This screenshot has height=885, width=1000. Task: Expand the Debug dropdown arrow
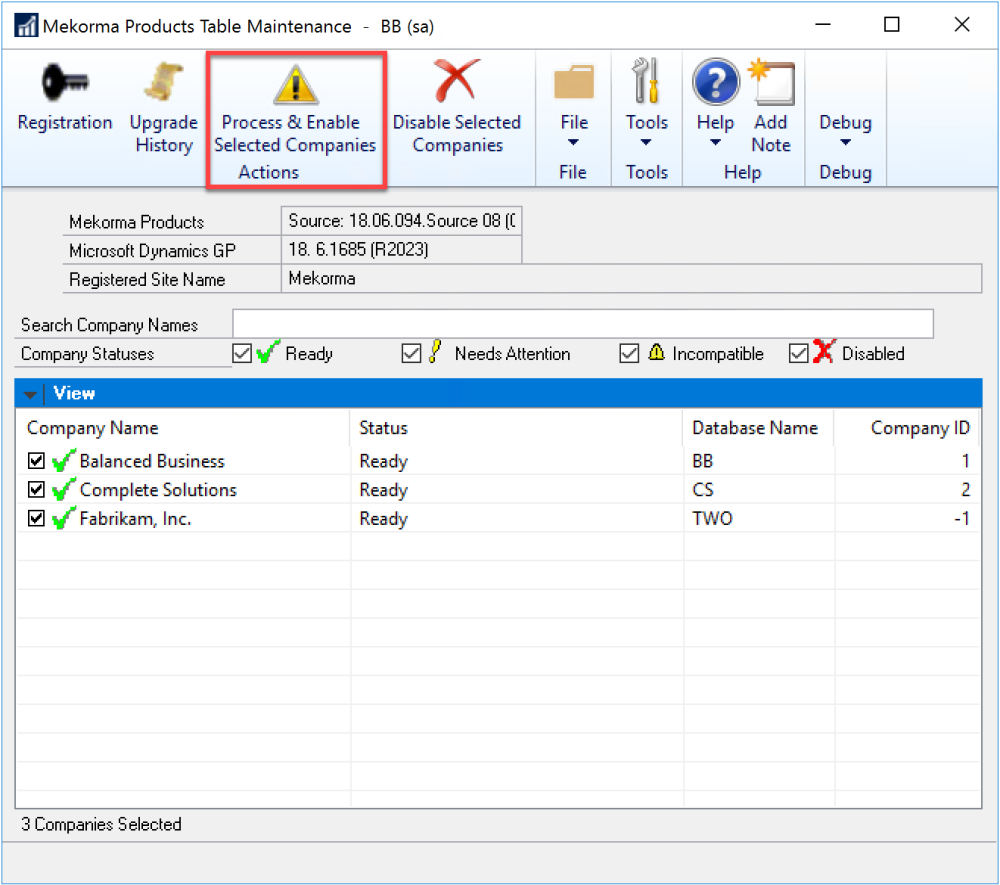[x=845, y=142]
